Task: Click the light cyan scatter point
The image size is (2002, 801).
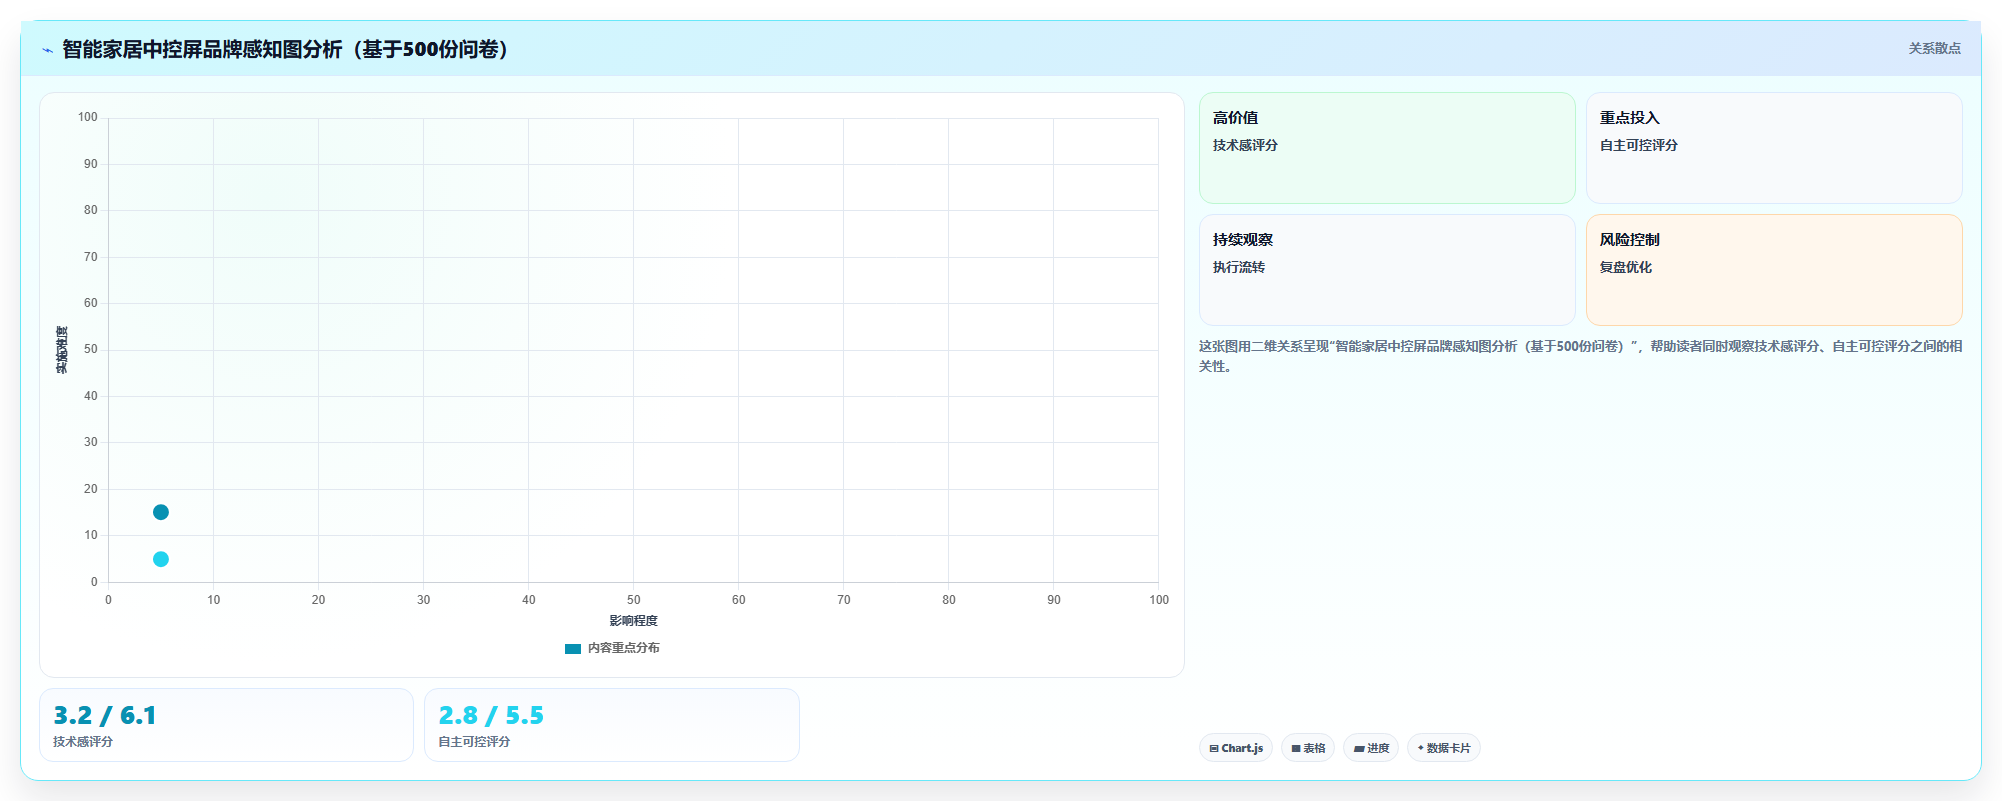Action: pyautogui.click(x=161, y=559)
